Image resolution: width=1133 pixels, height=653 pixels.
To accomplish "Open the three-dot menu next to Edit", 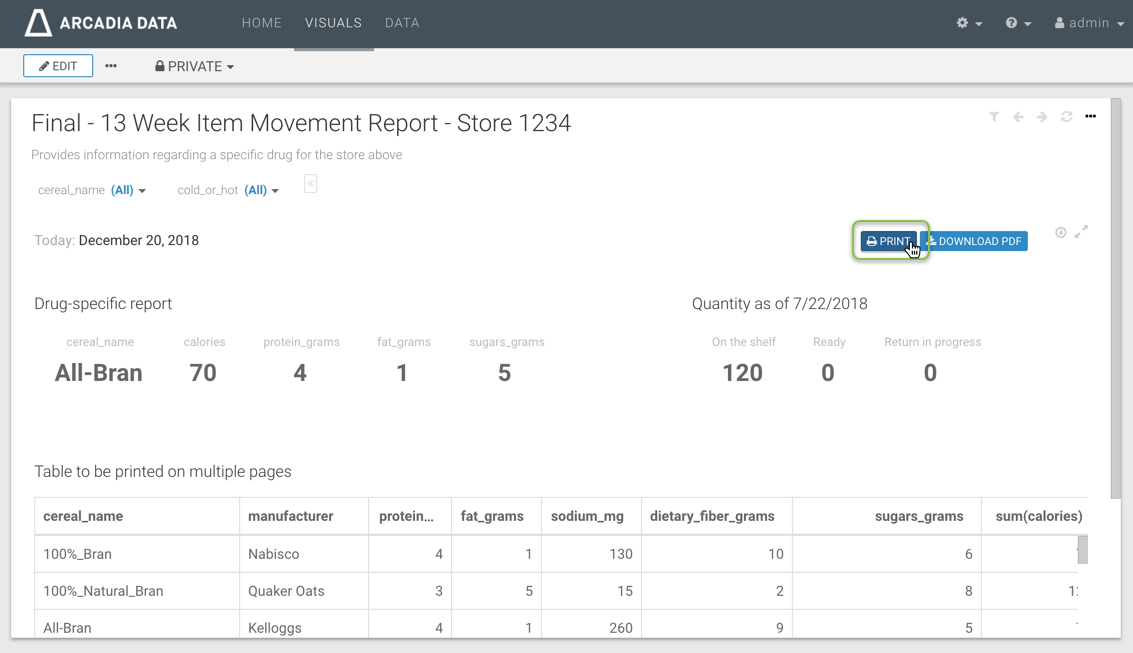I will point(111,66).
